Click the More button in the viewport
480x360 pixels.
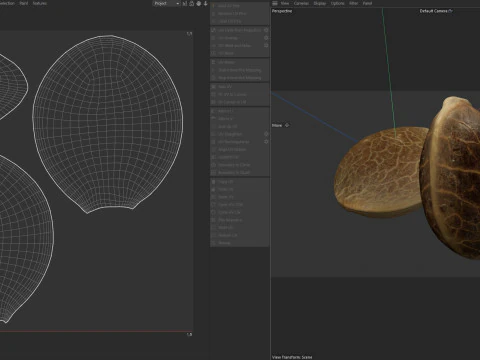[277, 125]
